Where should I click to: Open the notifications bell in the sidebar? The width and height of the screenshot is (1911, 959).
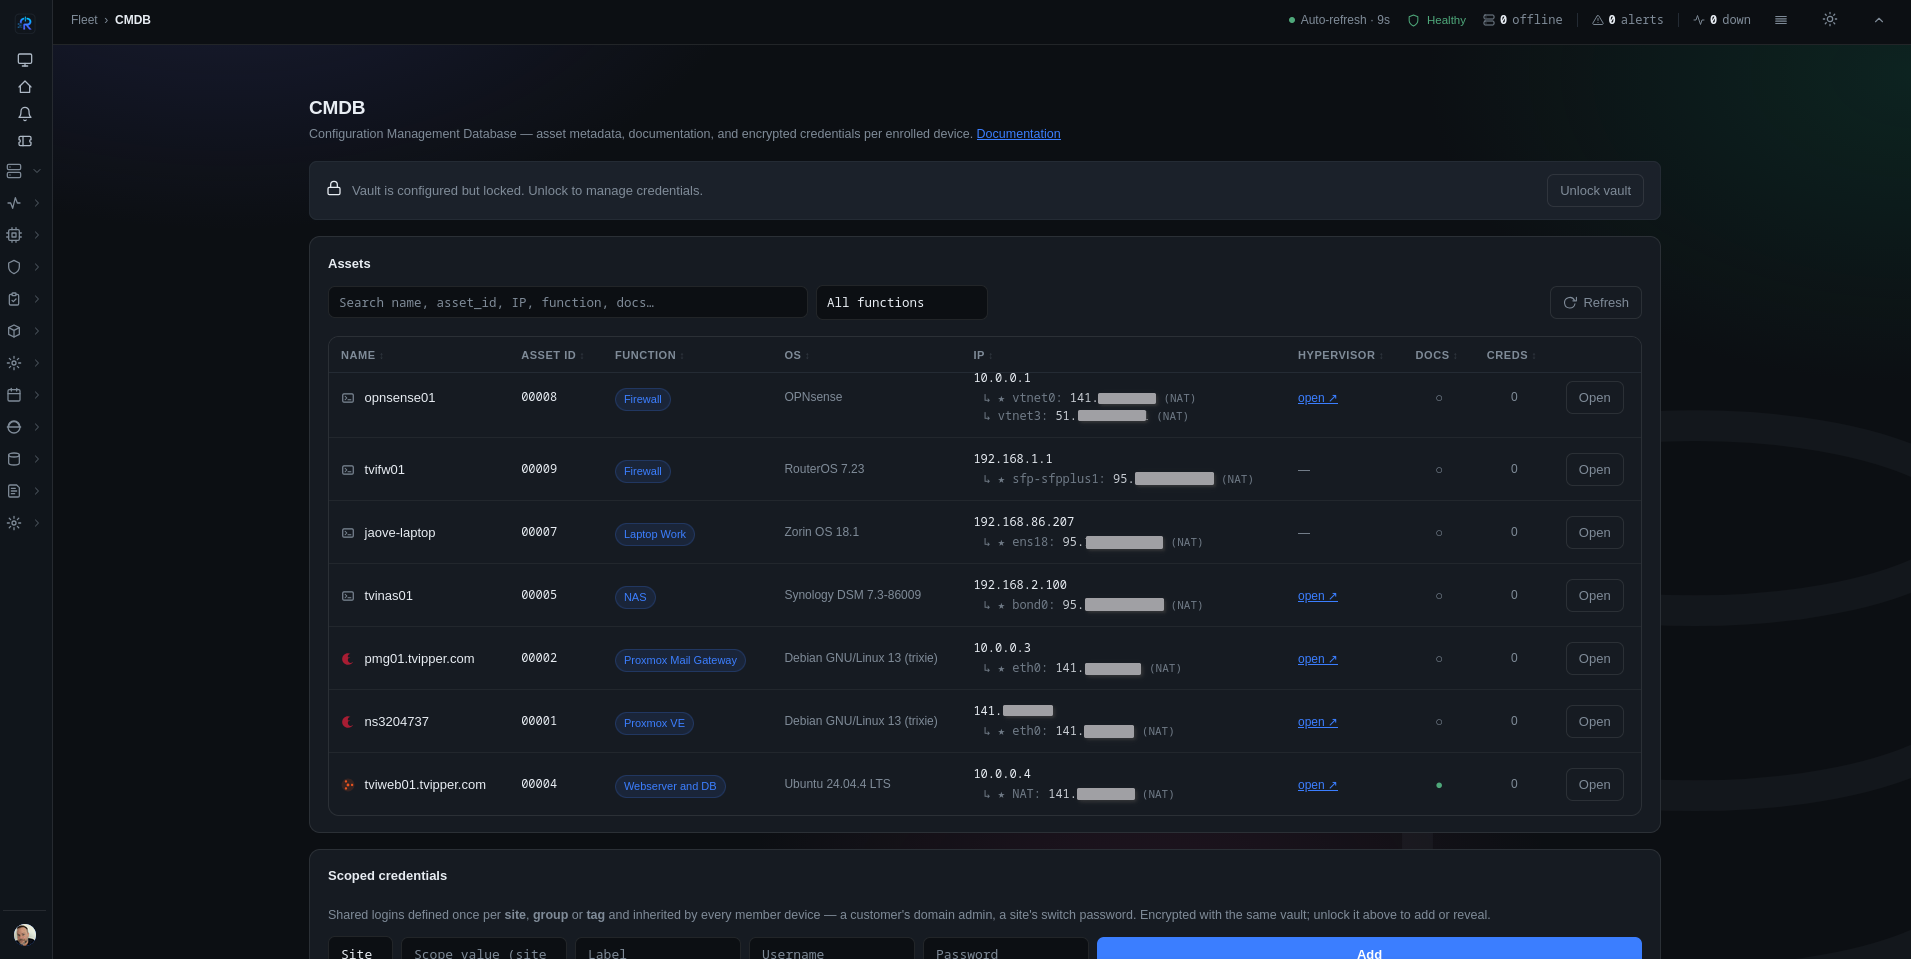[x=25, y=114]
